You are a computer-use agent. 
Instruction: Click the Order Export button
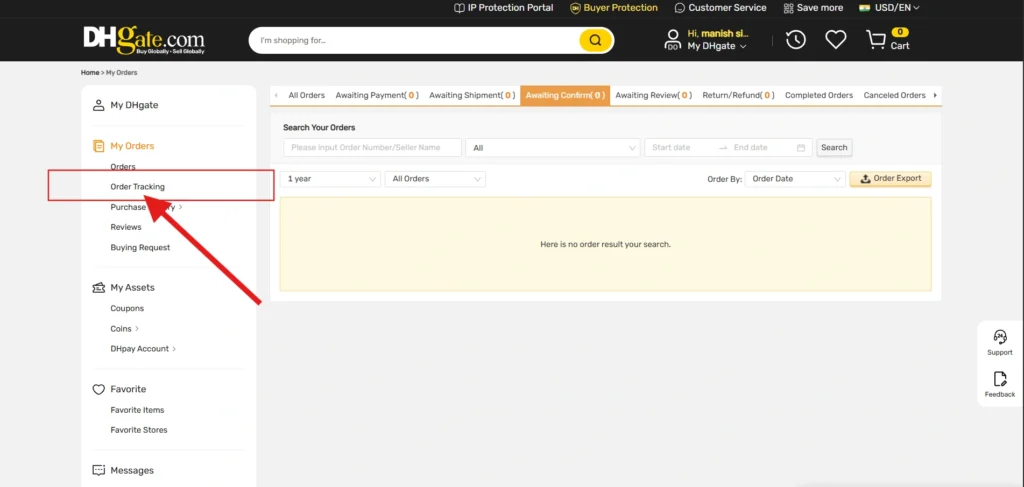[x=890, y=179]
